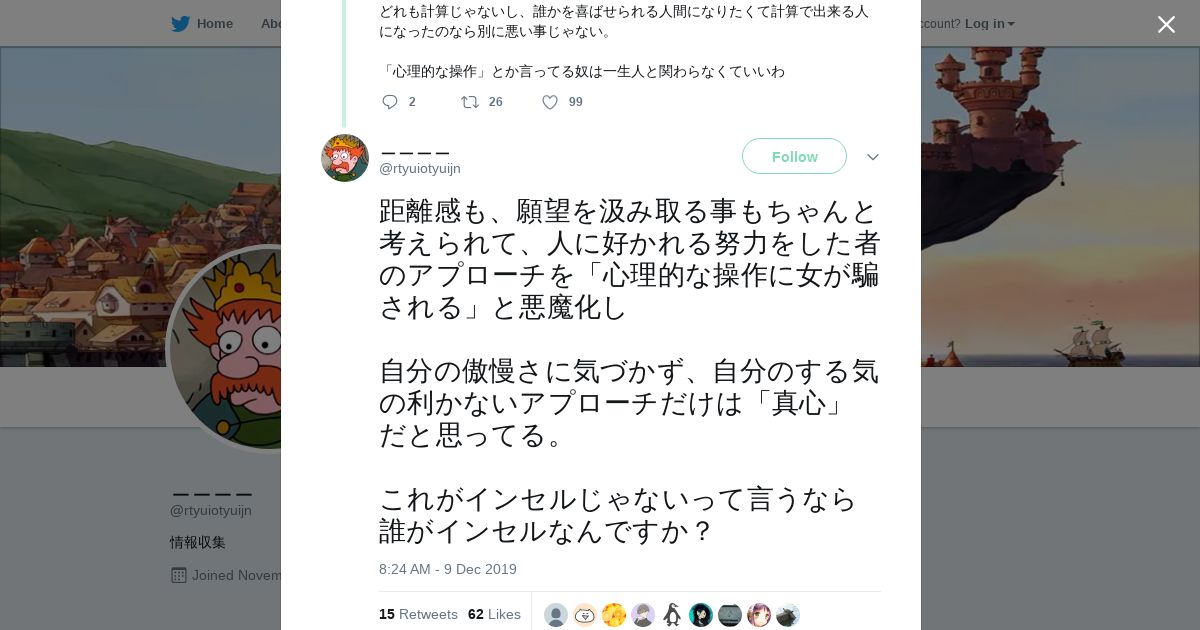Retweet the parent tweet with 26 retweets
1200x630 pixels.
tap(470, 102)
